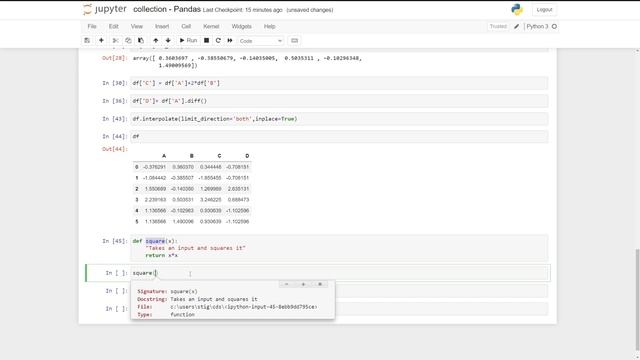The height and width of the screenshot is (360, 640).
Task: Paste cells below icon
Action: pos(141,40)
